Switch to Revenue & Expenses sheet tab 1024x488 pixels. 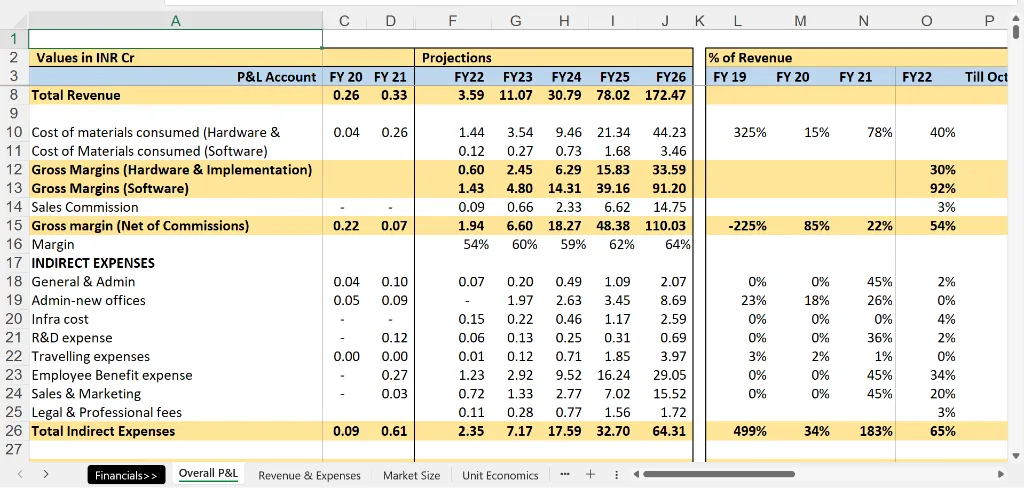click(x=309, y=475)
